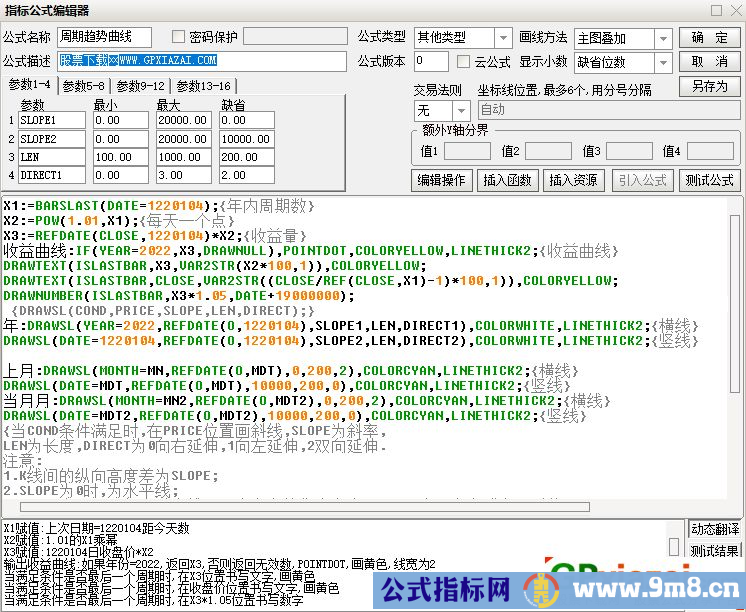Open the 交易法则 dropdown showing 无
The width and height of the screenshot is (746, 612).
pyautogui.click(x=461, y=111)
